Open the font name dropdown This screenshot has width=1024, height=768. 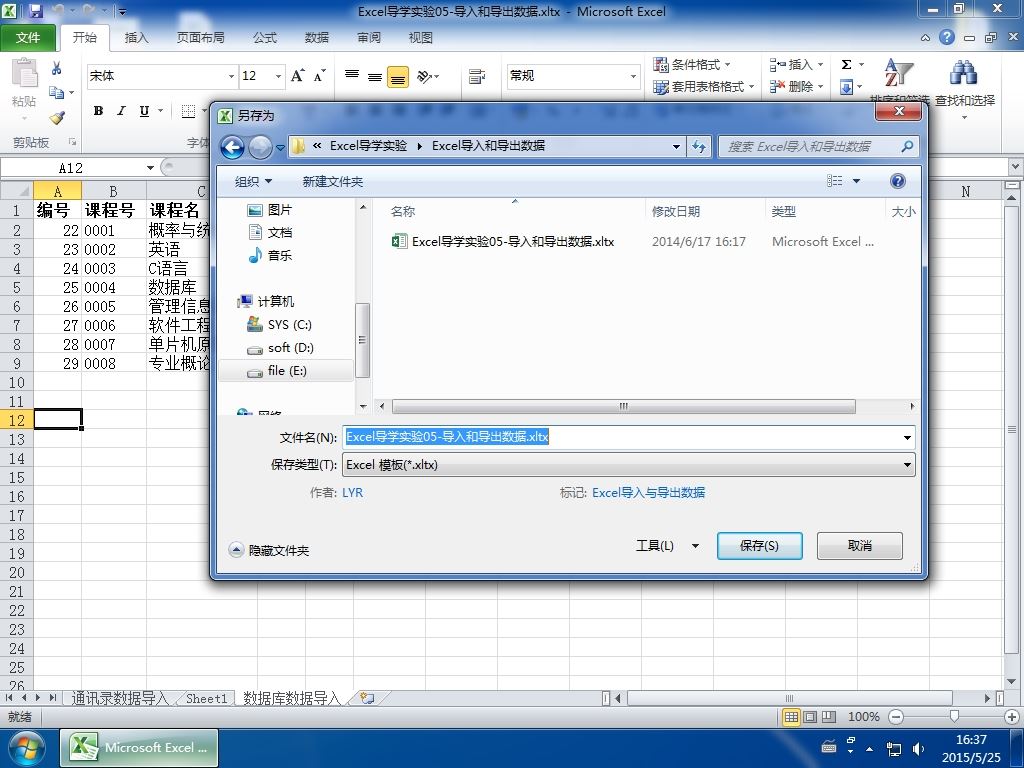click(231, 76)
